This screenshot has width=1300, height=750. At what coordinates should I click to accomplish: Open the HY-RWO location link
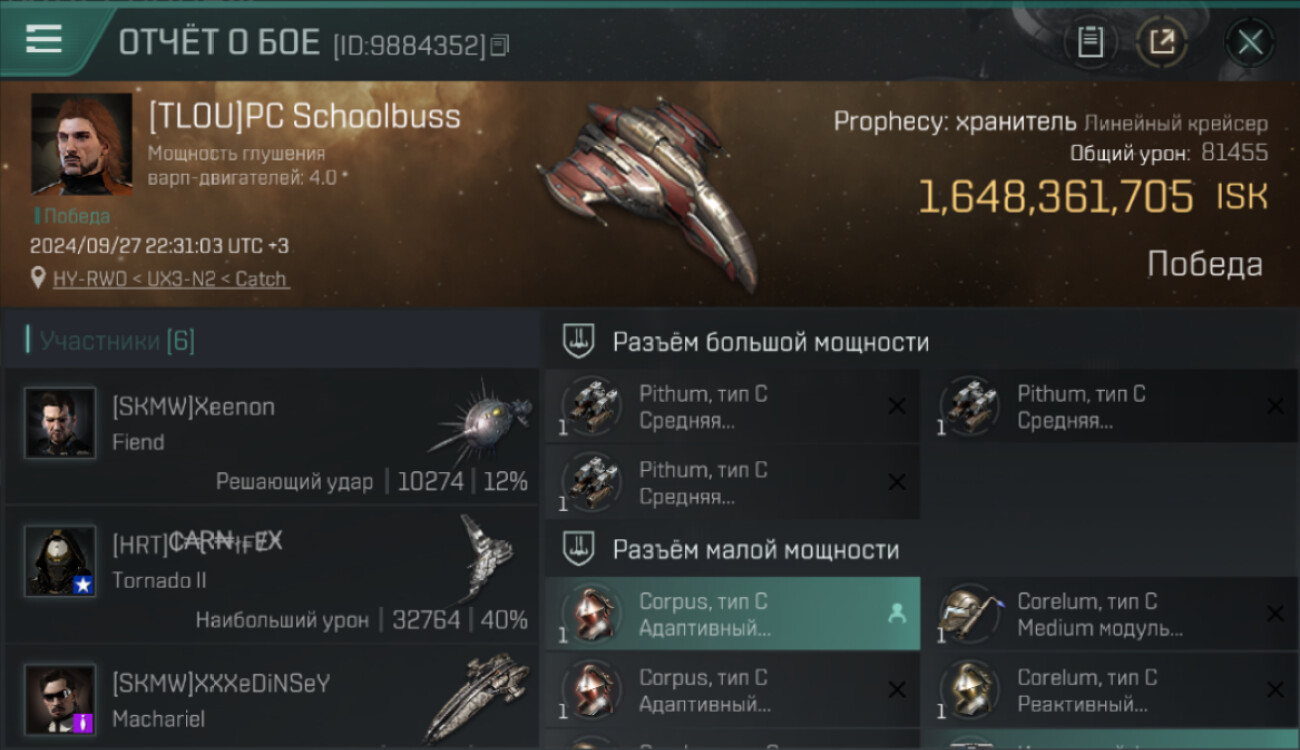tap(171, 279)
